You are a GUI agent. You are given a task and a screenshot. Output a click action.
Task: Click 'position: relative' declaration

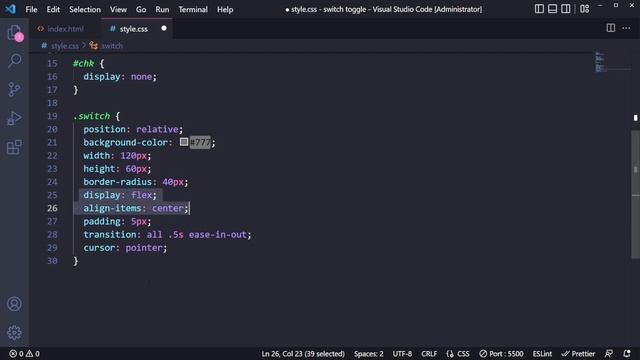(133, 129)
